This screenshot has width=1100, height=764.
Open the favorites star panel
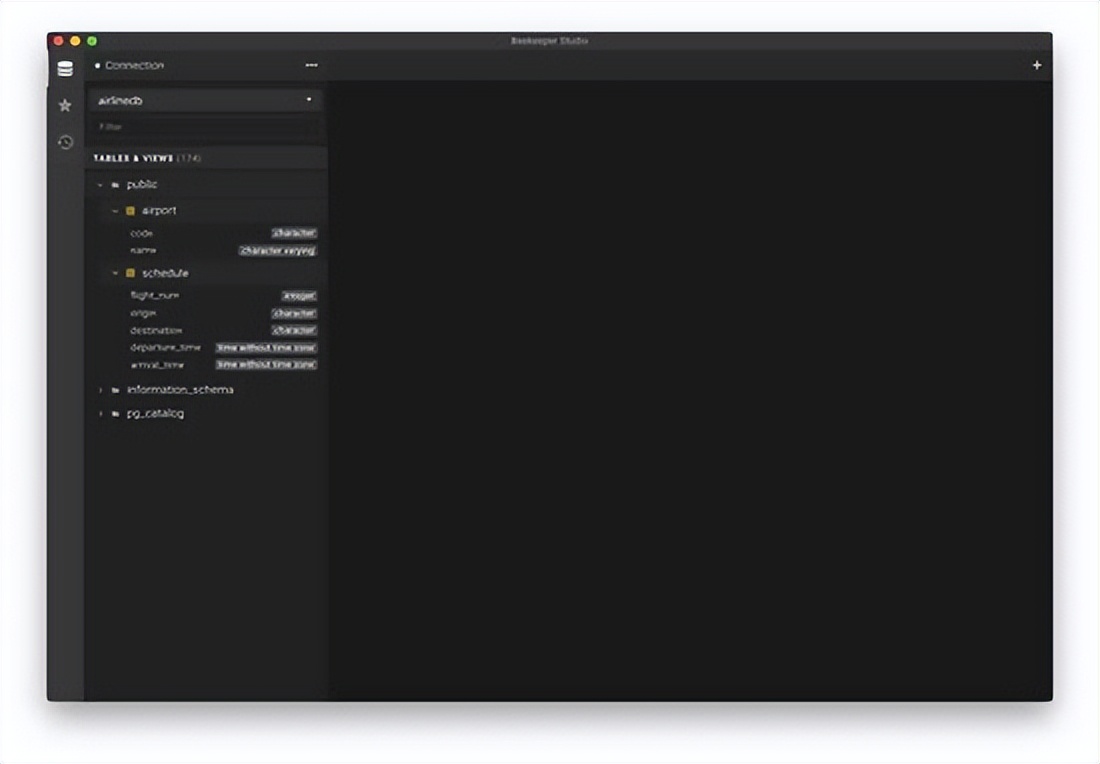[65, 105]
